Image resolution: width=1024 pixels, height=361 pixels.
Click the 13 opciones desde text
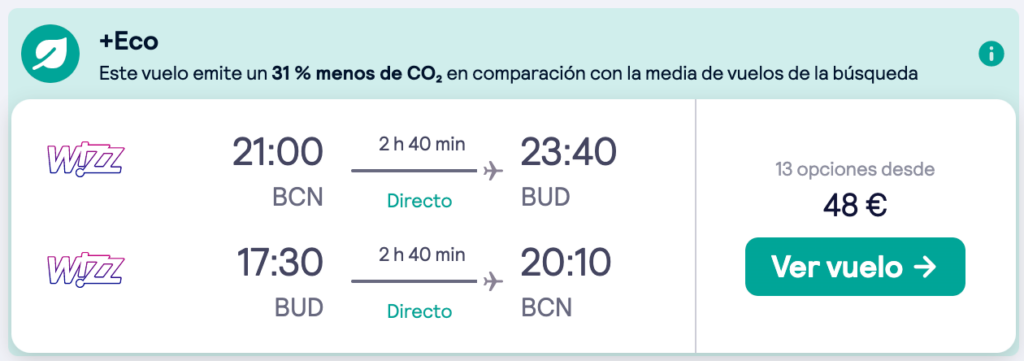click(x=855, y=170)
